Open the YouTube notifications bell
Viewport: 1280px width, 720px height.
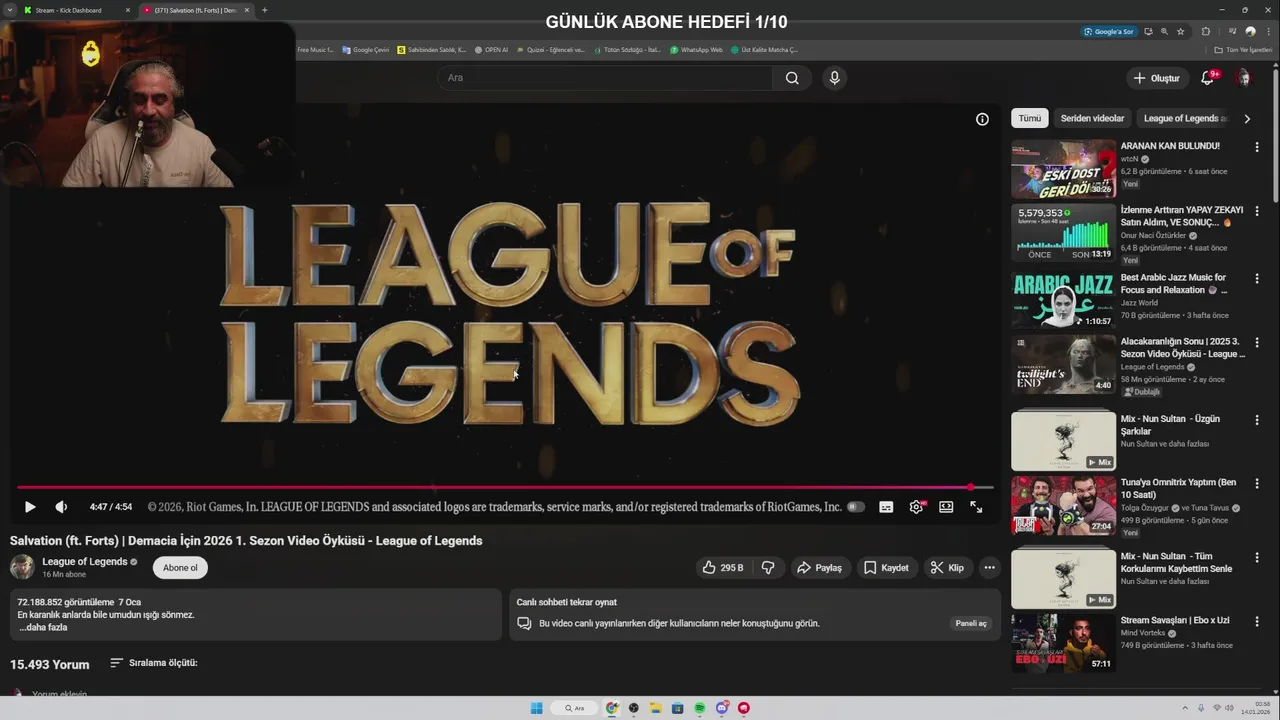coord(1208,78)
